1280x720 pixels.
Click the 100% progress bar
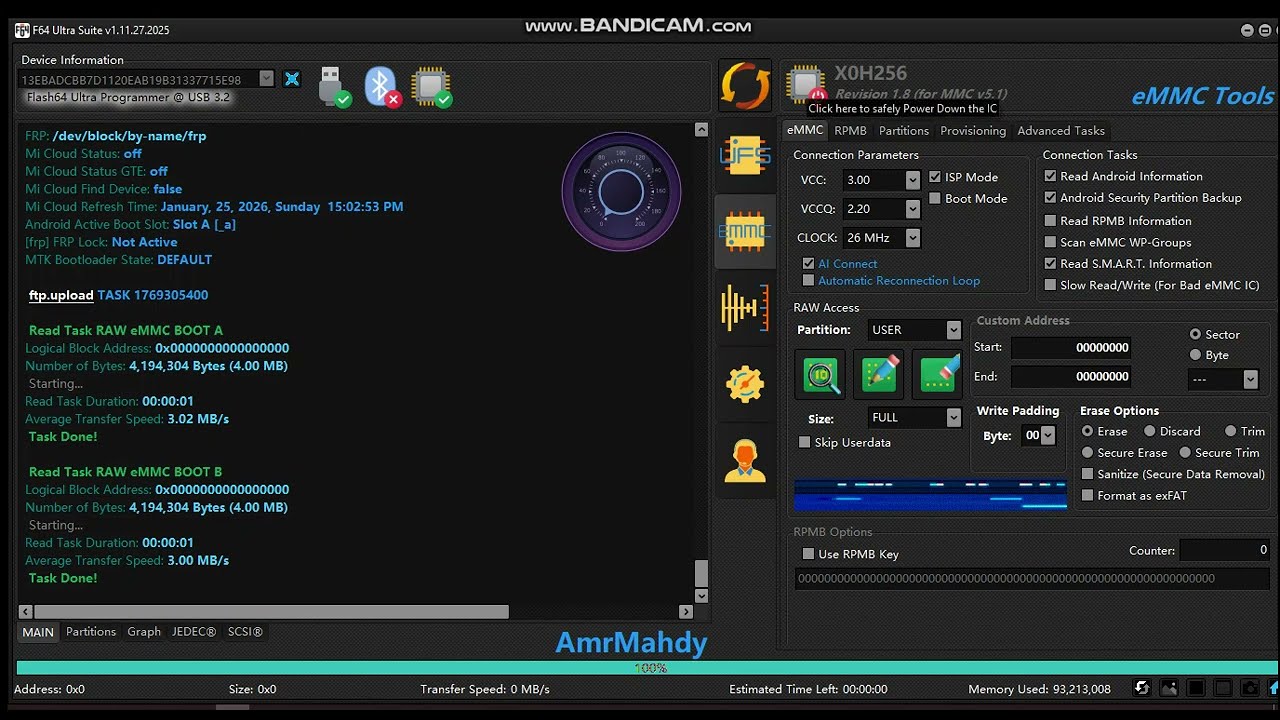coord(647,668)
